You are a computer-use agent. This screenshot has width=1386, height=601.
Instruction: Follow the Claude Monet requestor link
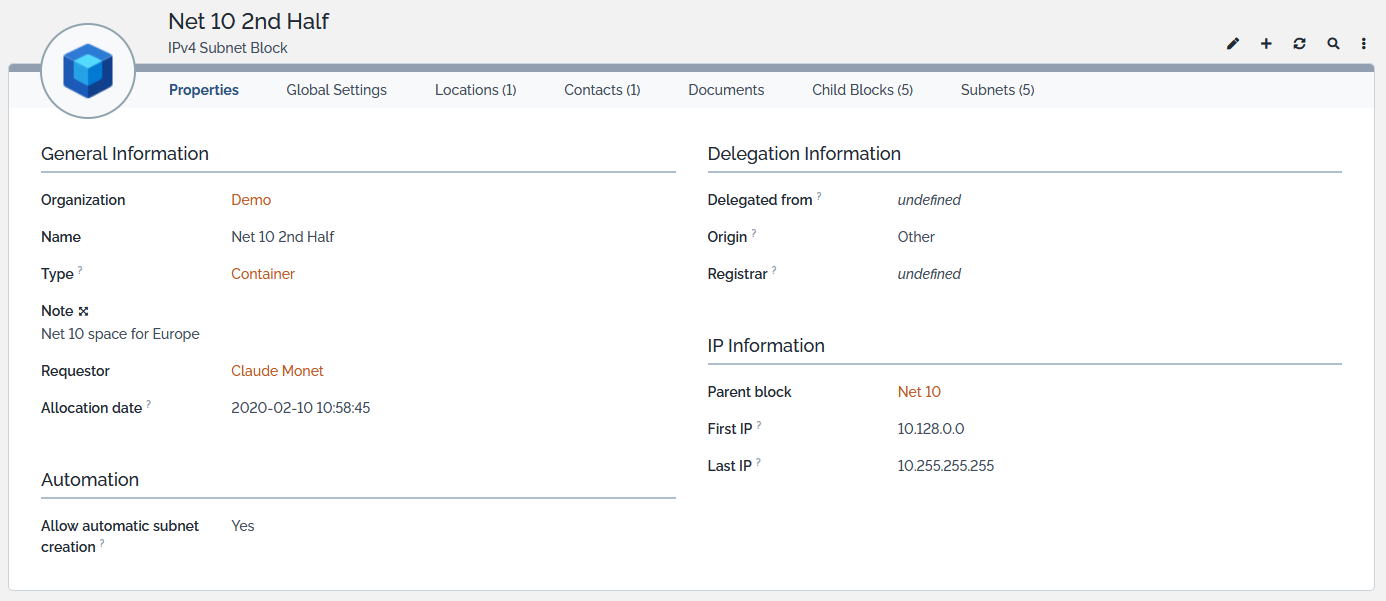coord(277,371)
